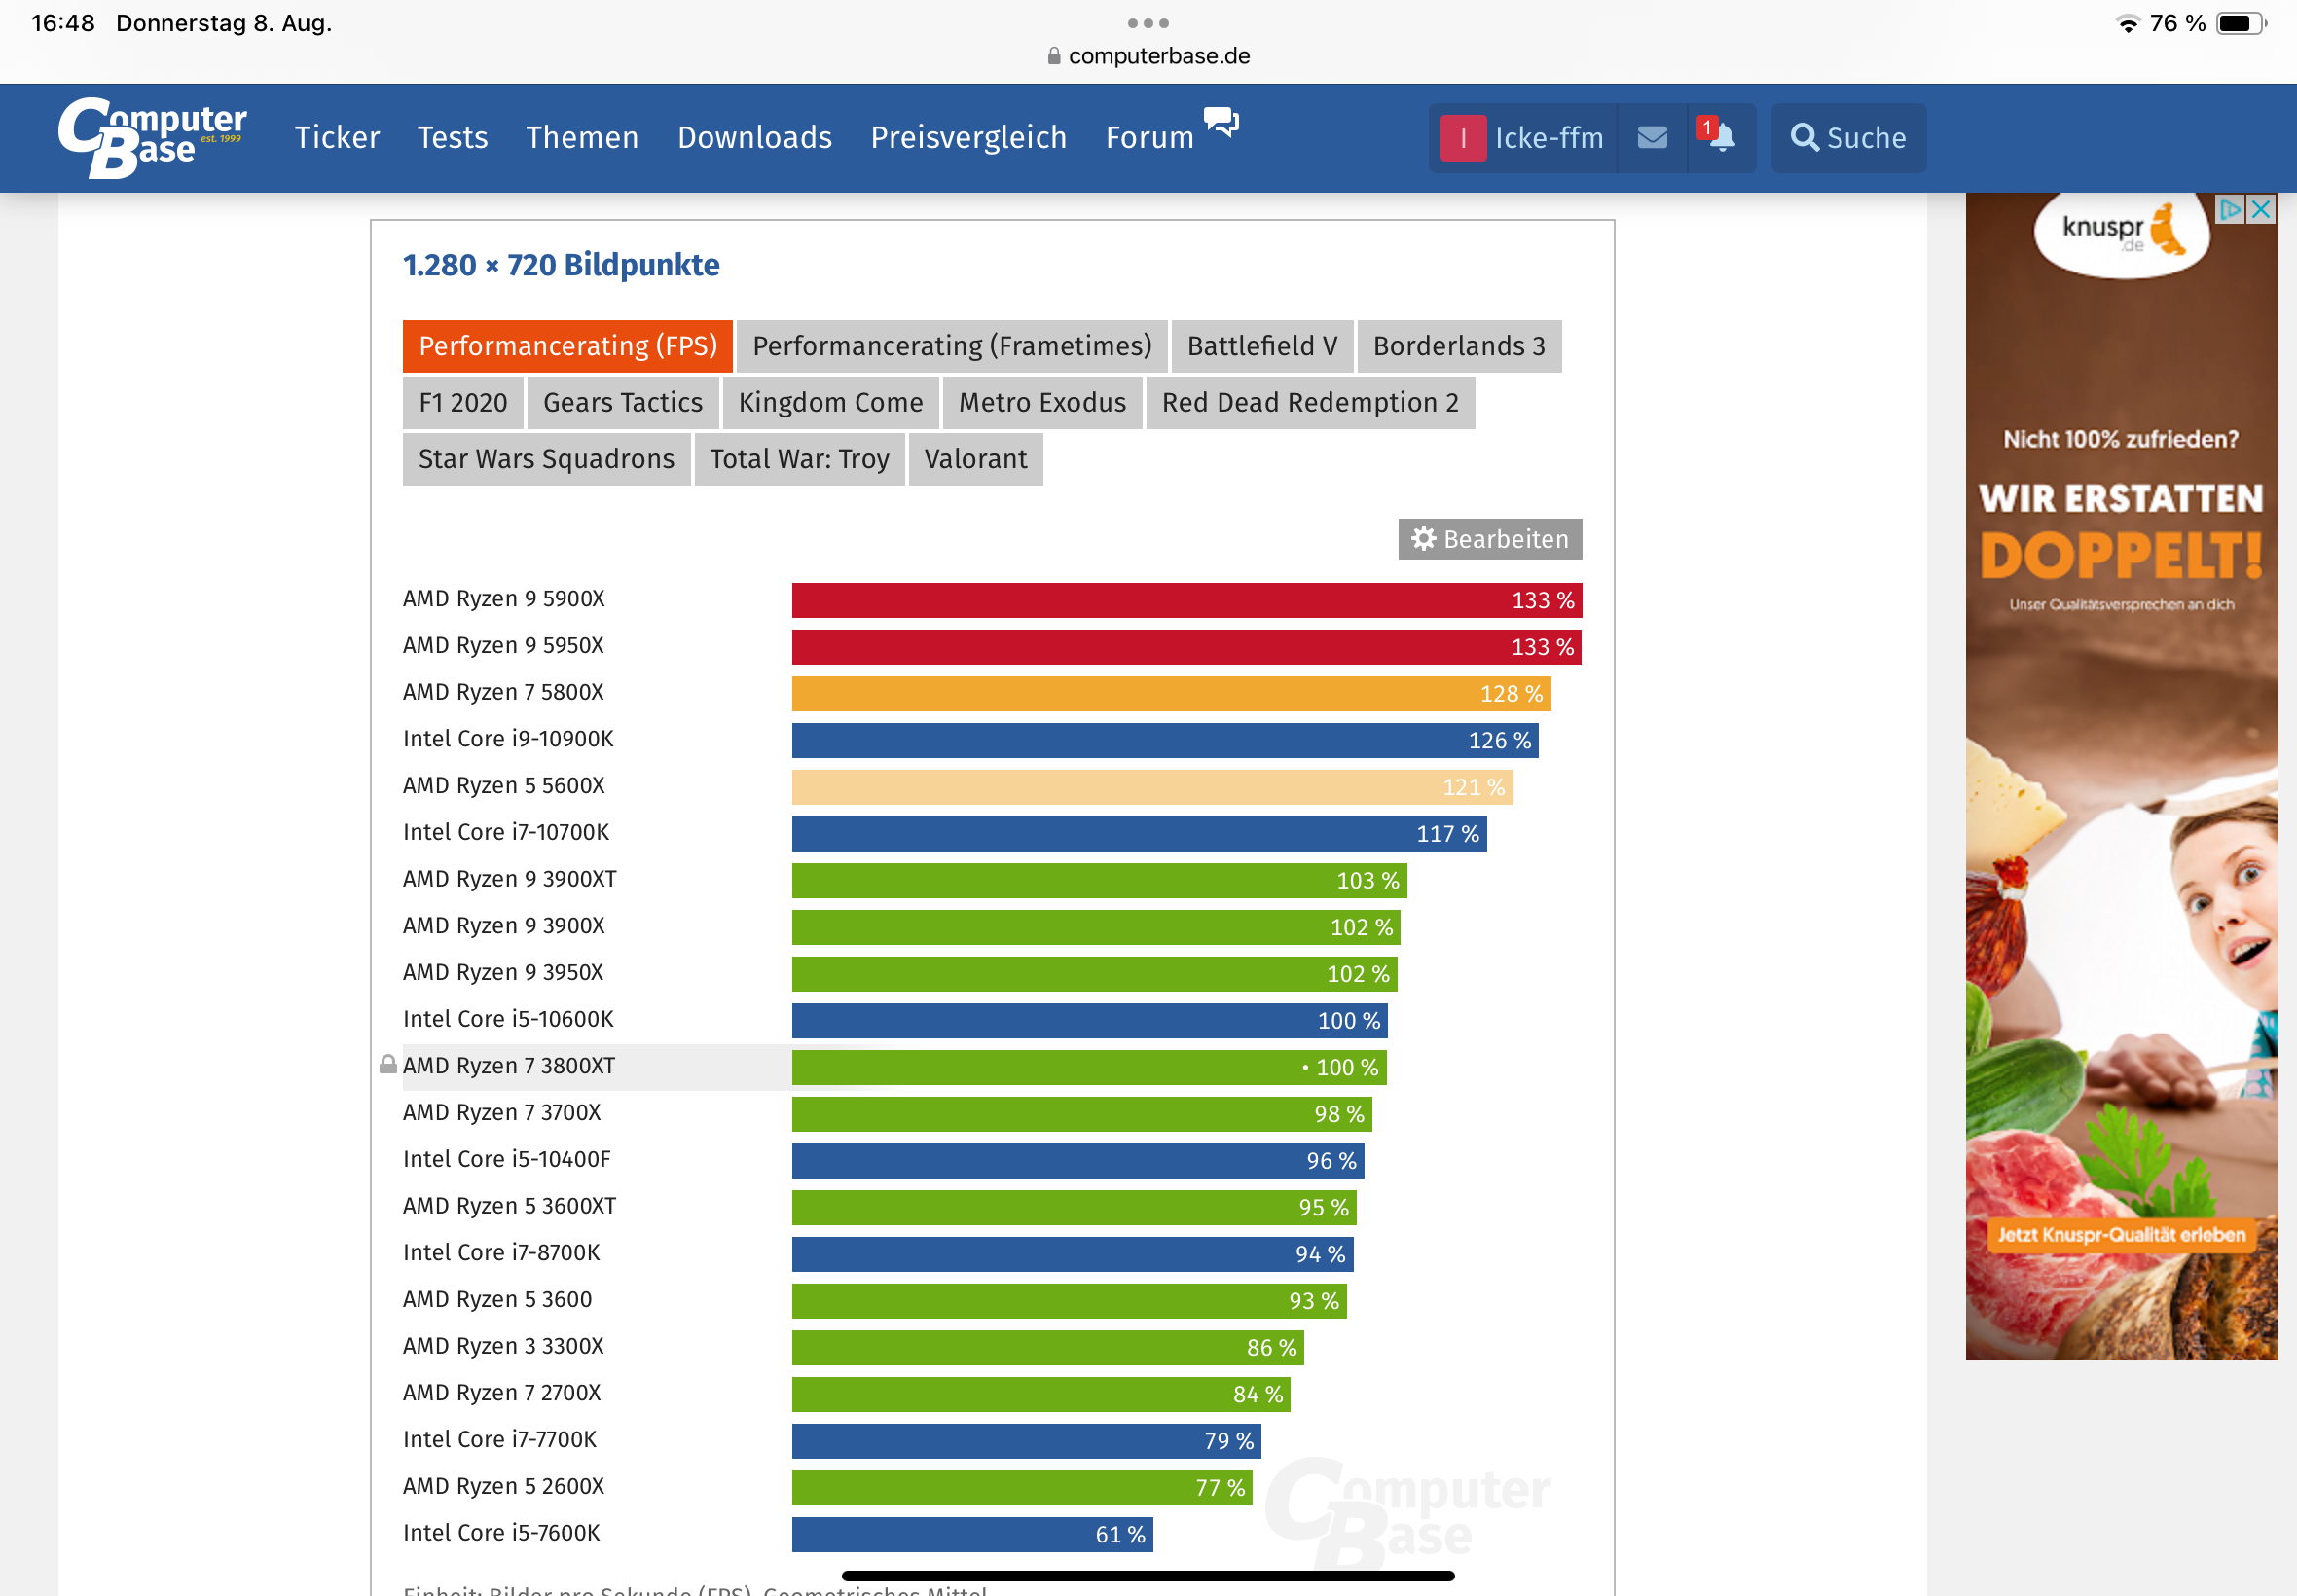Click Bearbeiten gear button

tap(1489, 539)
